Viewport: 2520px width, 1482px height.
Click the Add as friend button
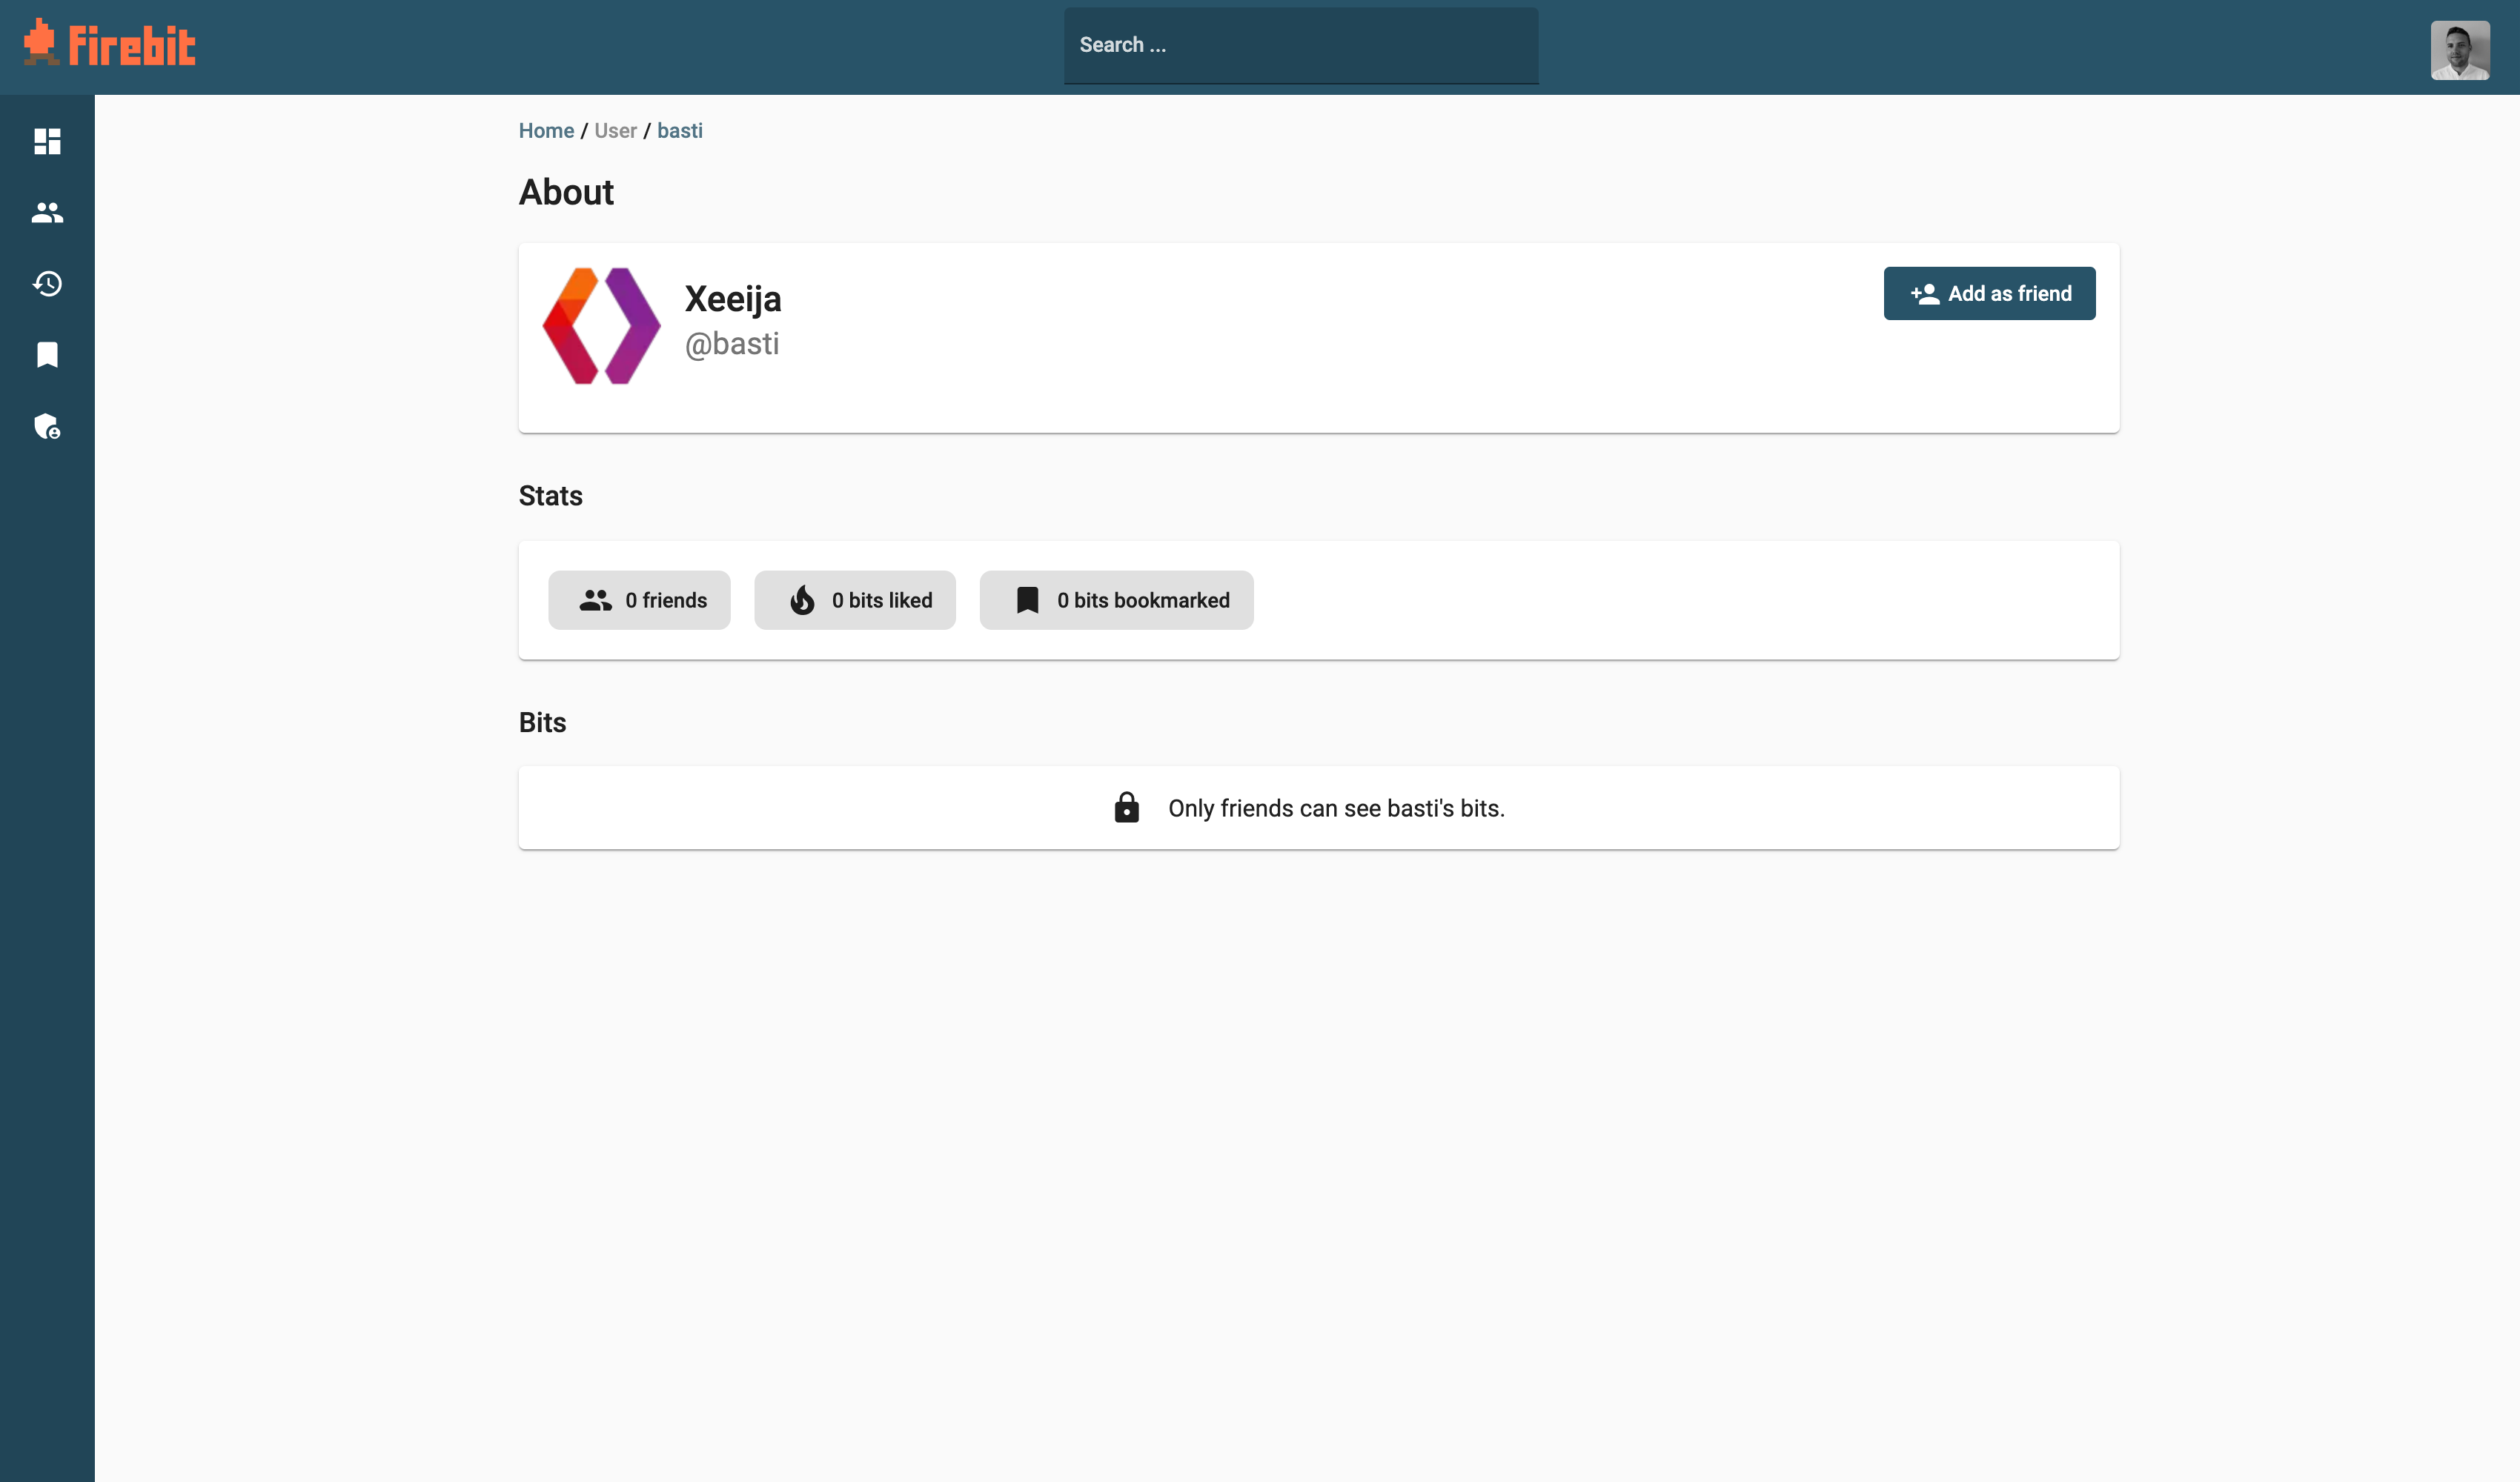tap(1989, 293)
